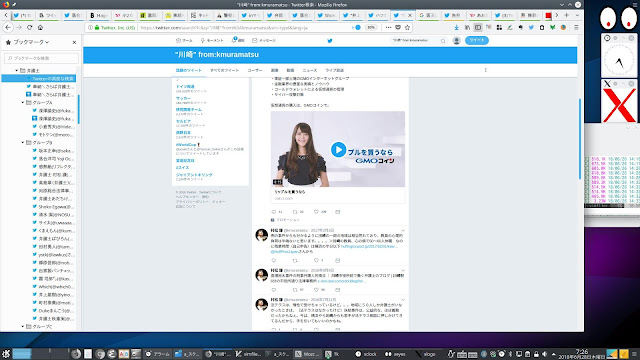Open the Twitter home (ホーム) nav item
Image resolution: width=640 pixels, height=360 pixels.
[184, 40]
